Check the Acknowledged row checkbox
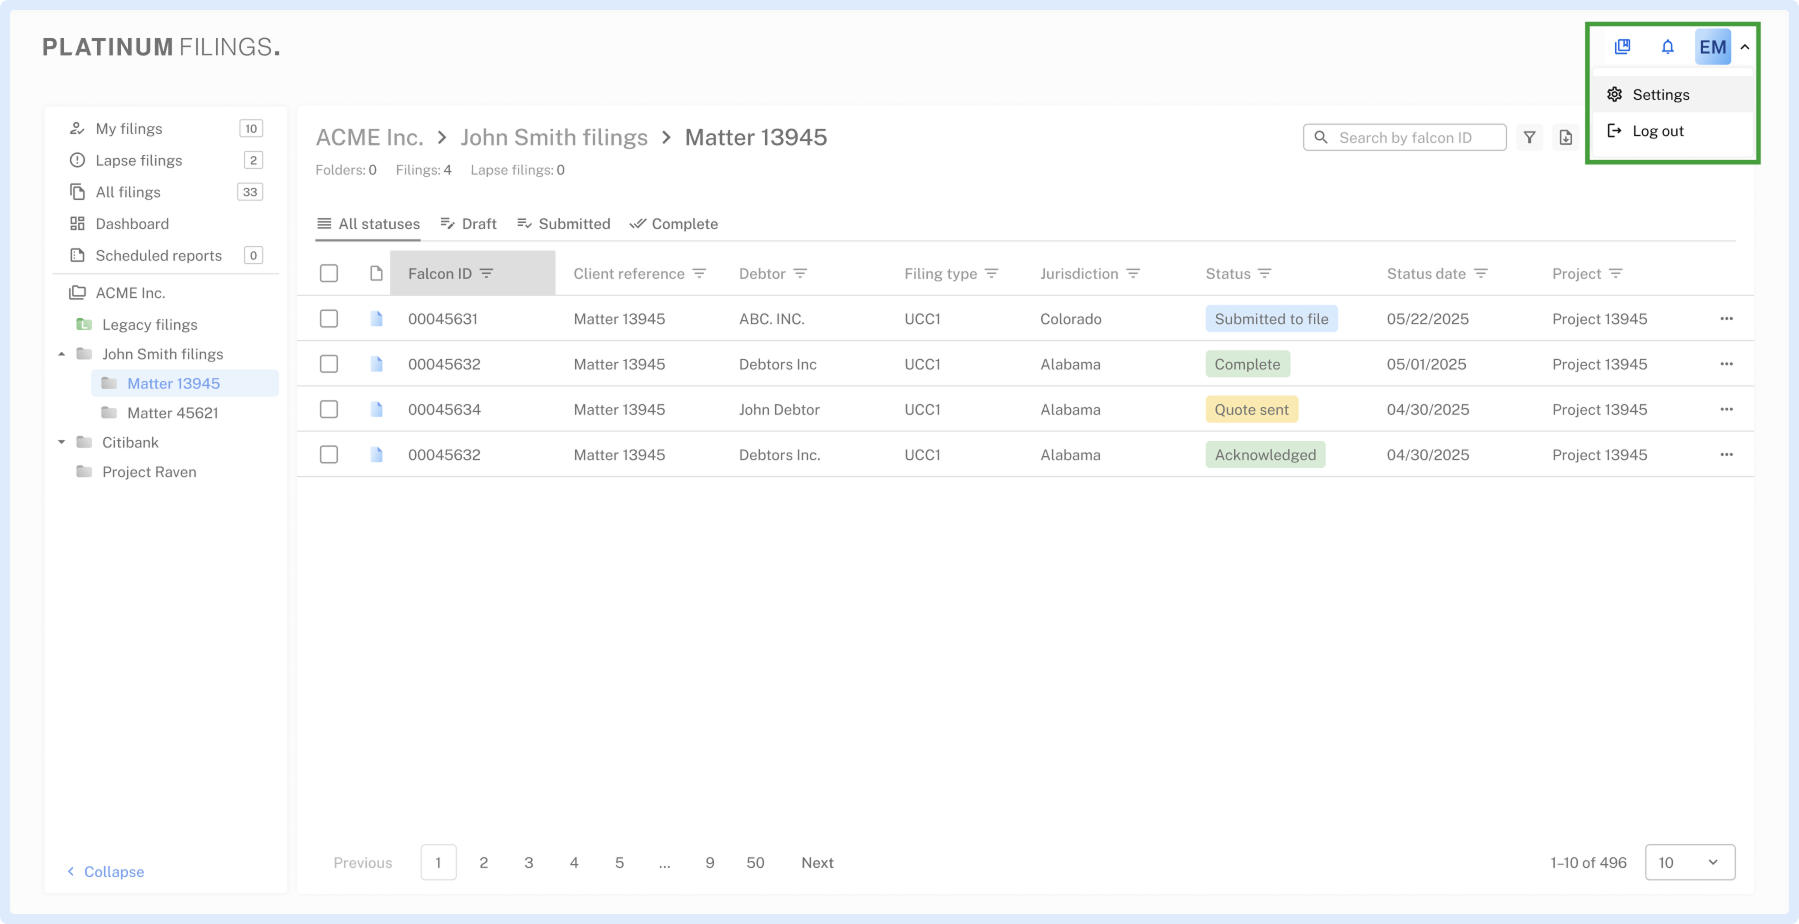 click(329, 455)
